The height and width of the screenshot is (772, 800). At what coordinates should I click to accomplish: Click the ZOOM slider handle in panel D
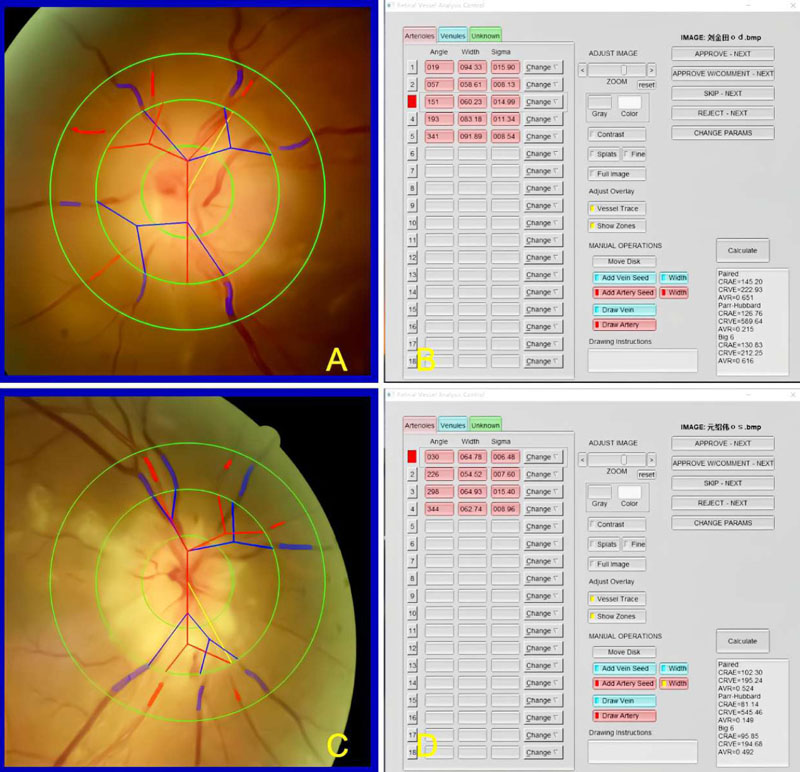coord(623,460)
